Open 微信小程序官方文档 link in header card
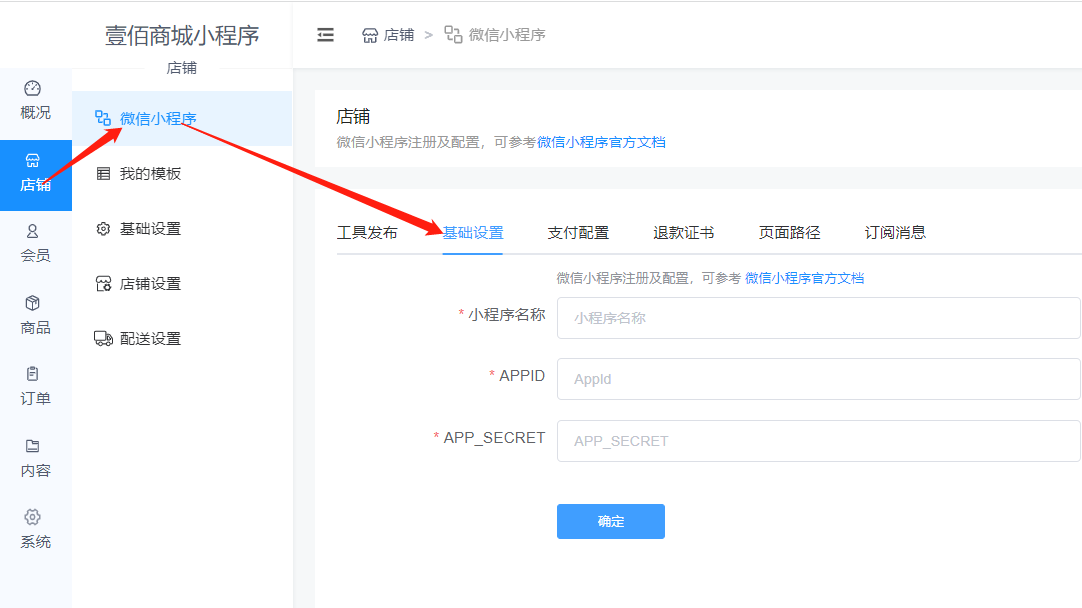Image resolution: width=1082 pixels, height=608 pixels. [601, 142]
